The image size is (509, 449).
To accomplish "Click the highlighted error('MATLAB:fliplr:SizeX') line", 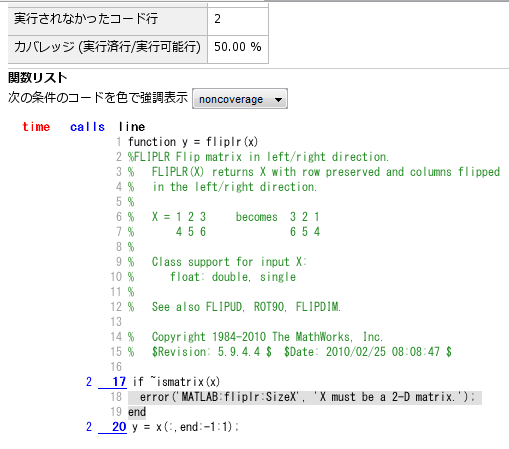I will [305, 397].
